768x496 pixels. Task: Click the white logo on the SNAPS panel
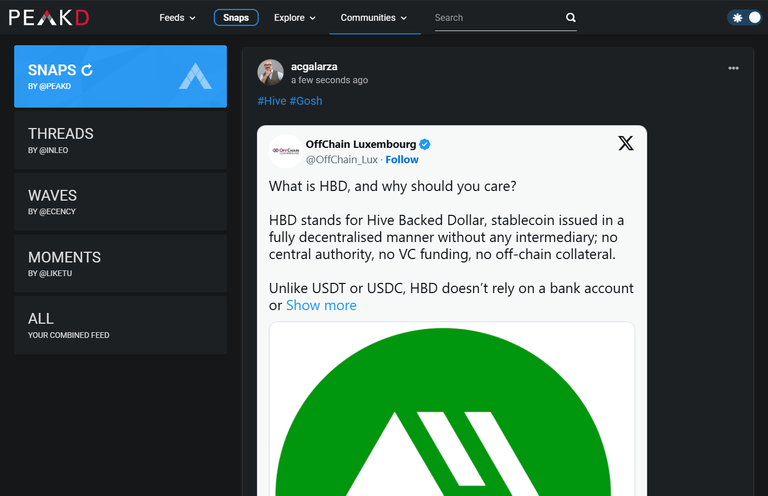click(195, 76)
